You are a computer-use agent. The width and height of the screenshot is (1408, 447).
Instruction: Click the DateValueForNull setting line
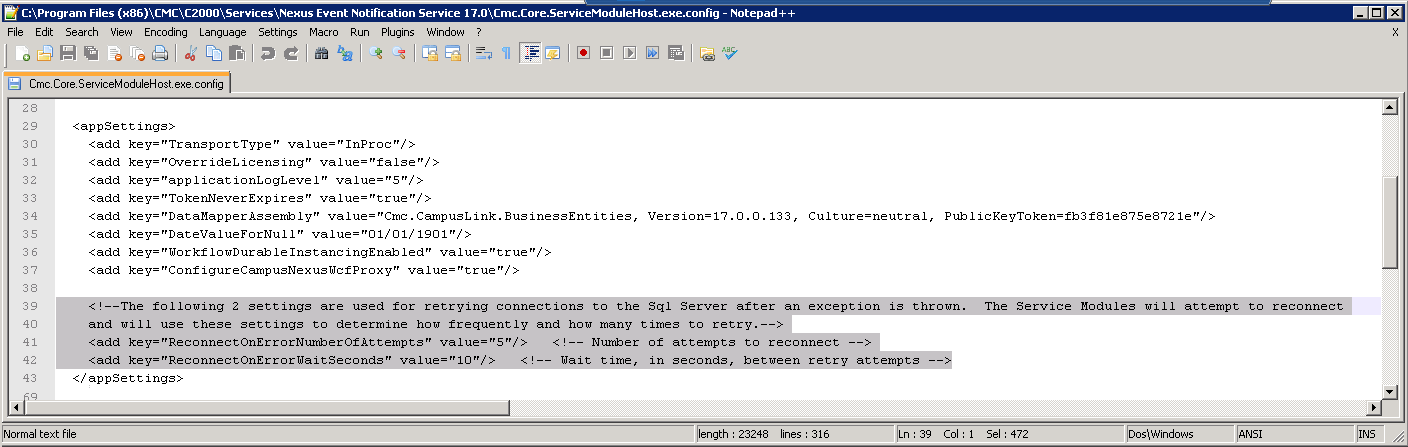coord(279,234)
